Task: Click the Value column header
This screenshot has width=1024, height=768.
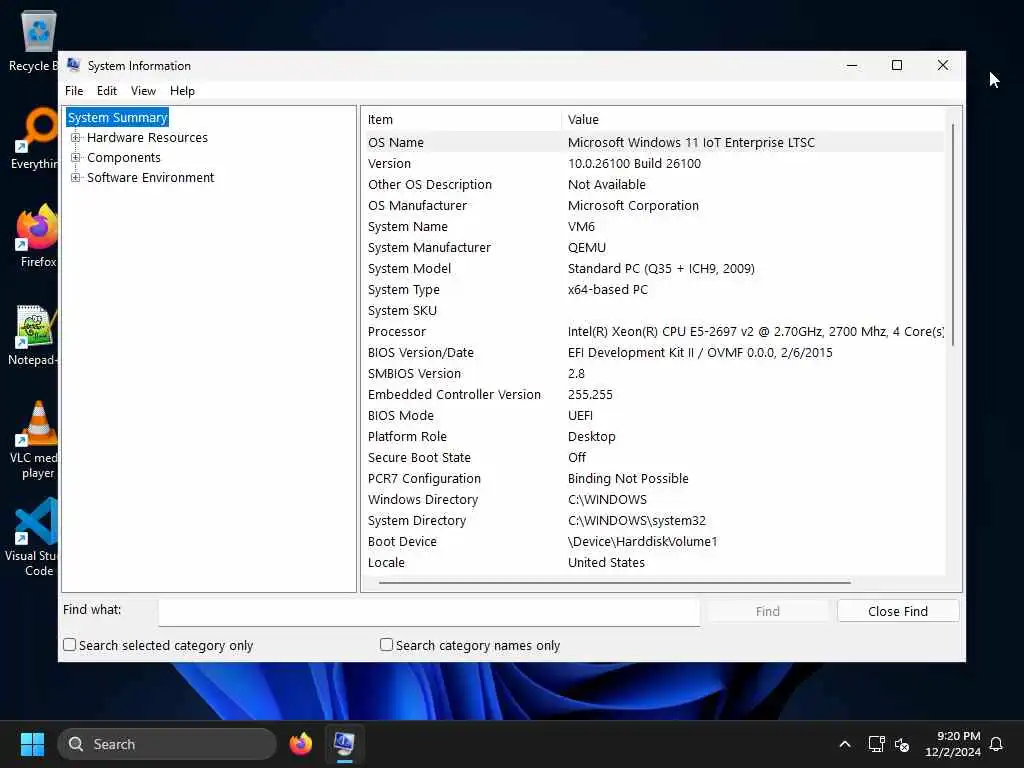Action: (x=753, y=120)
